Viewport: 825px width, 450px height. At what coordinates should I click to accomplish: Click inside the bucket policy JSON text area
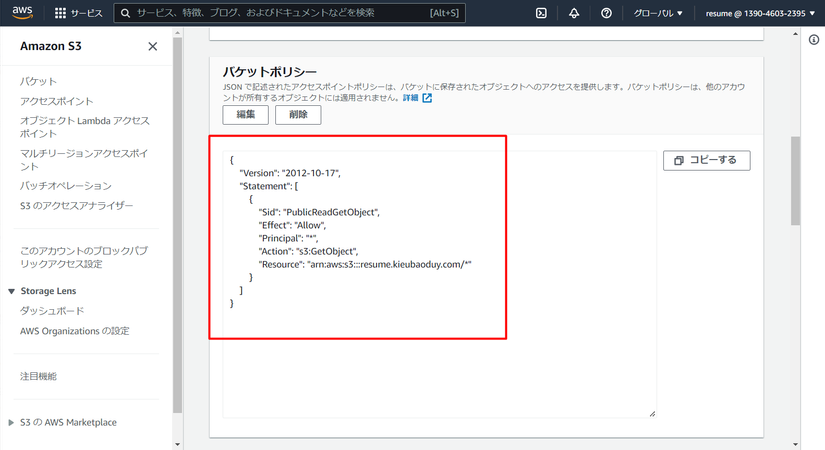(439, 284)
